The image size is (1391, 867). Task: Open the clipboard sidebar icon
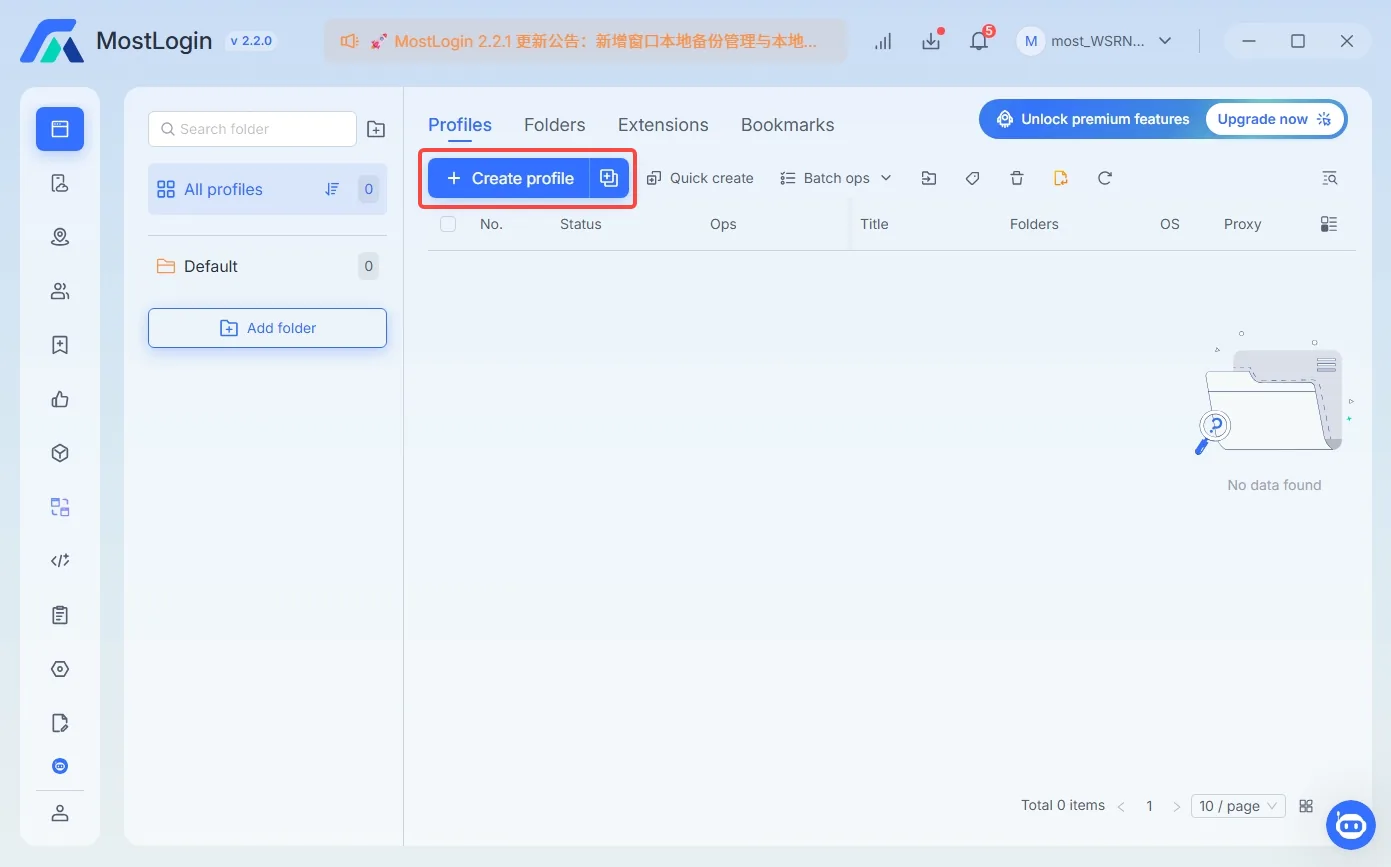[x=60, y=615]
